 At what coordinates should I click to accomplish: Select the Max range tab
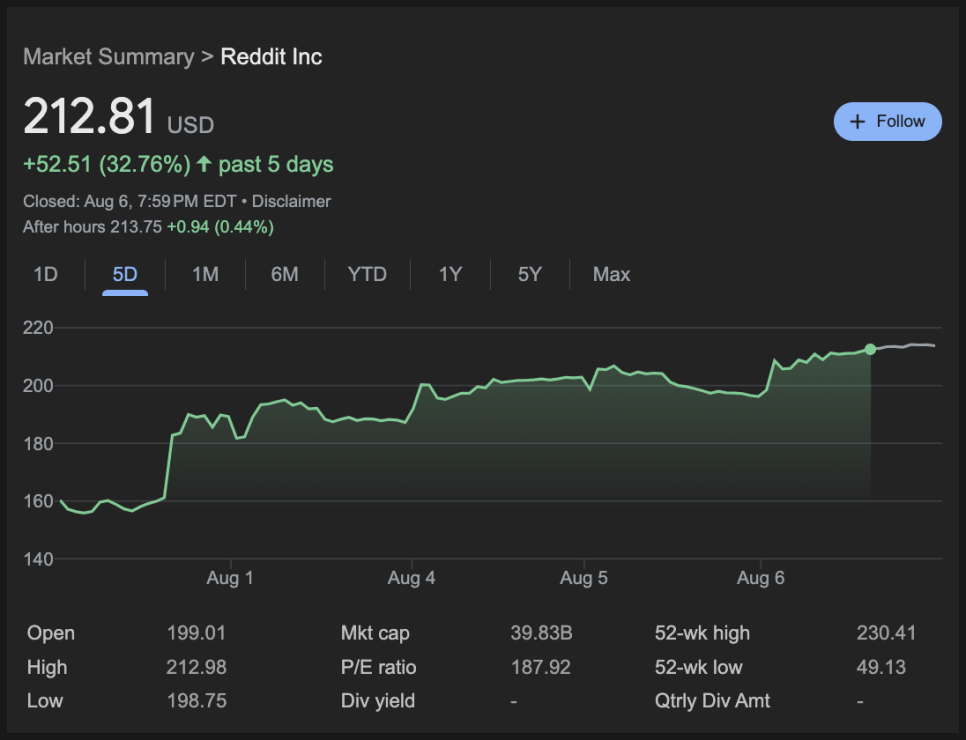611,274
